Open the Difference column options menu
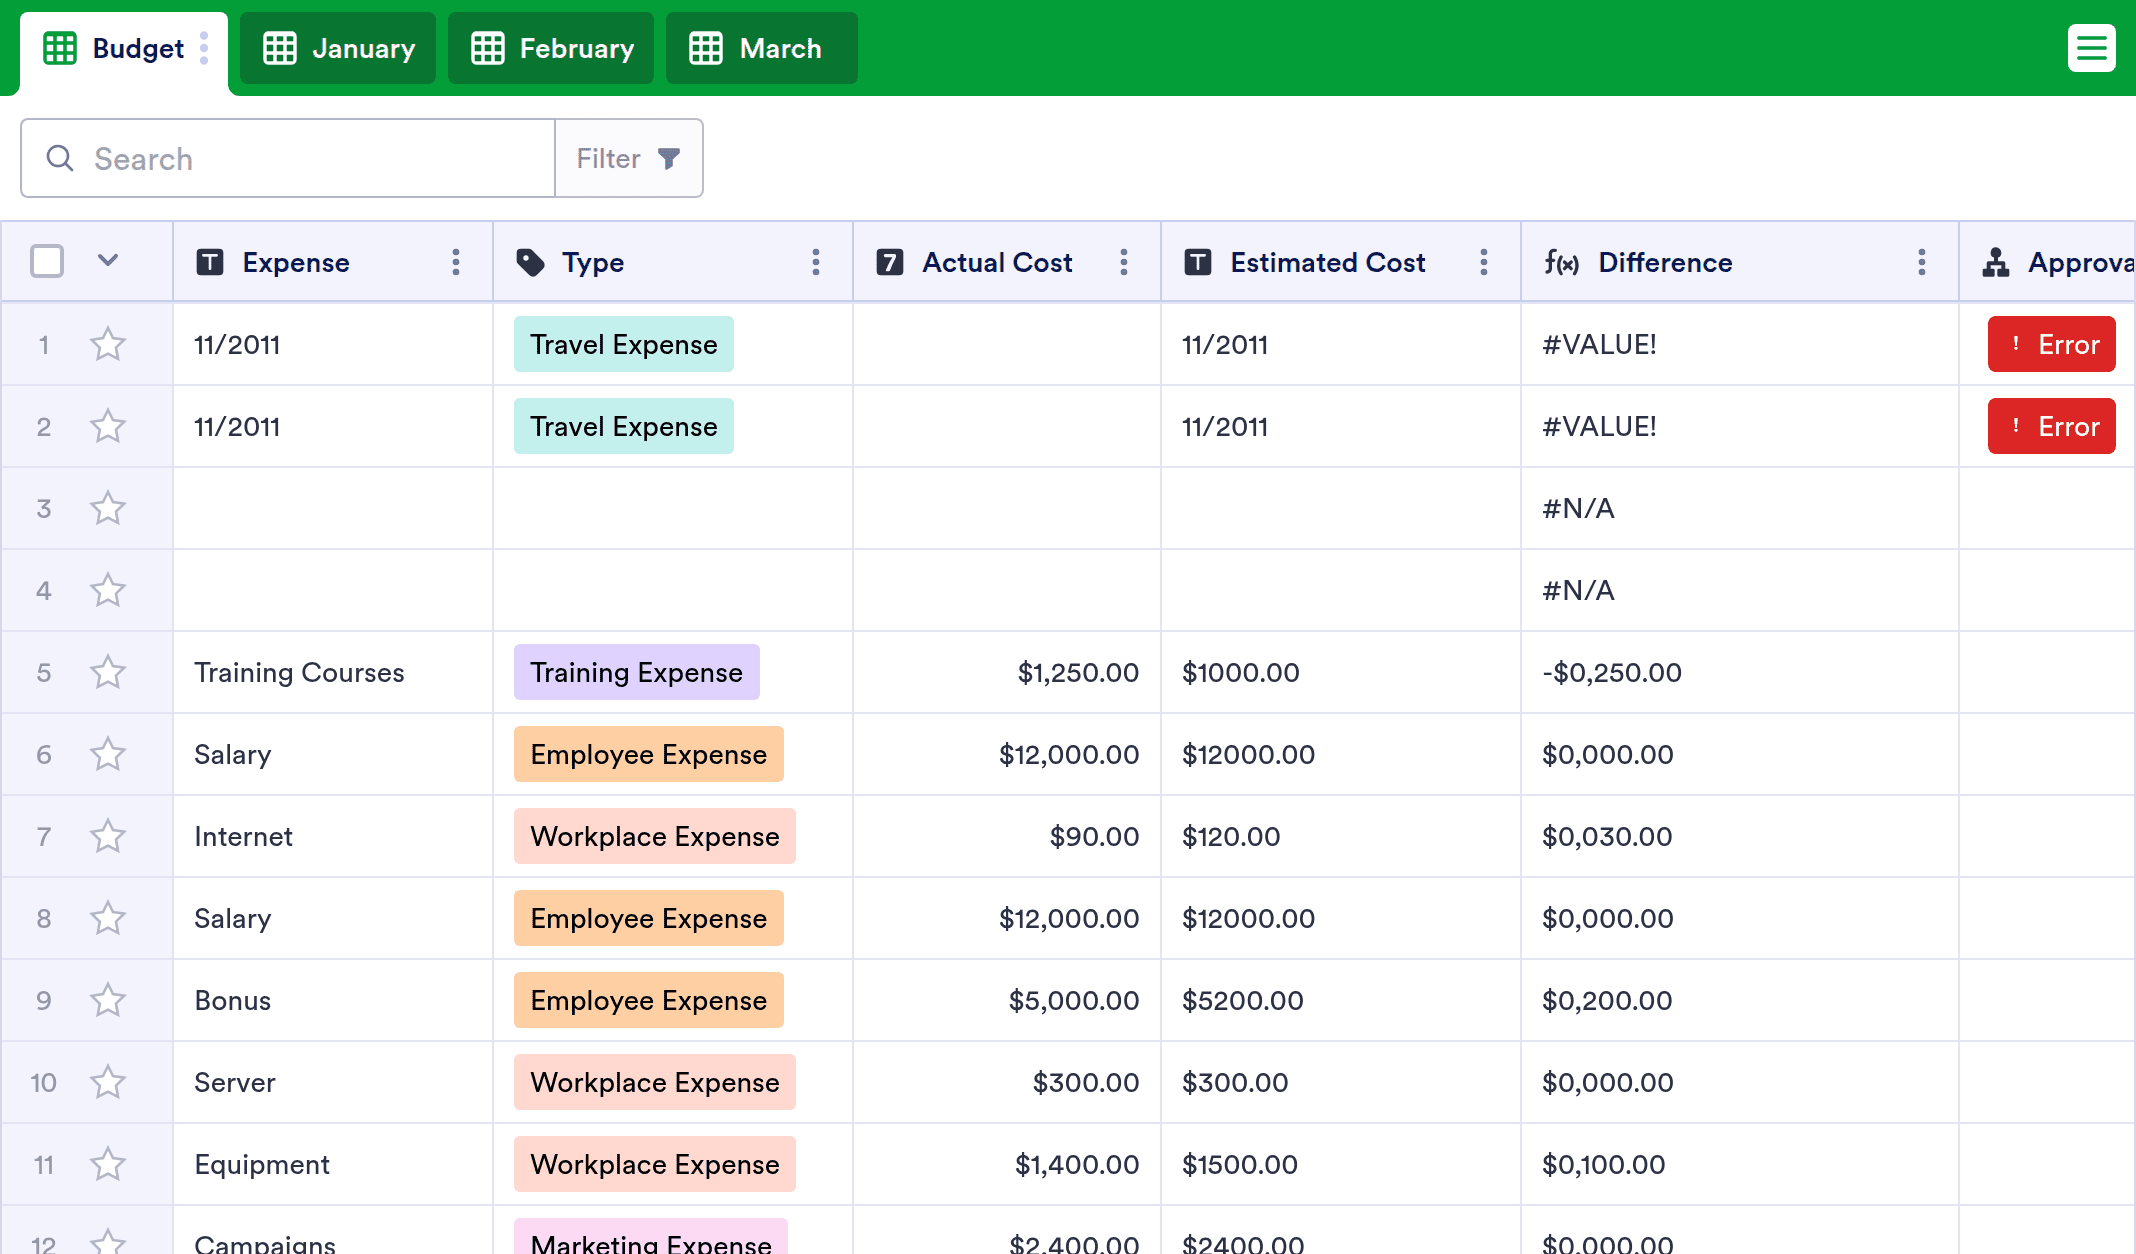Image resolution: width=2136 pixels, height=1254 pixels. coord(1922,262)
